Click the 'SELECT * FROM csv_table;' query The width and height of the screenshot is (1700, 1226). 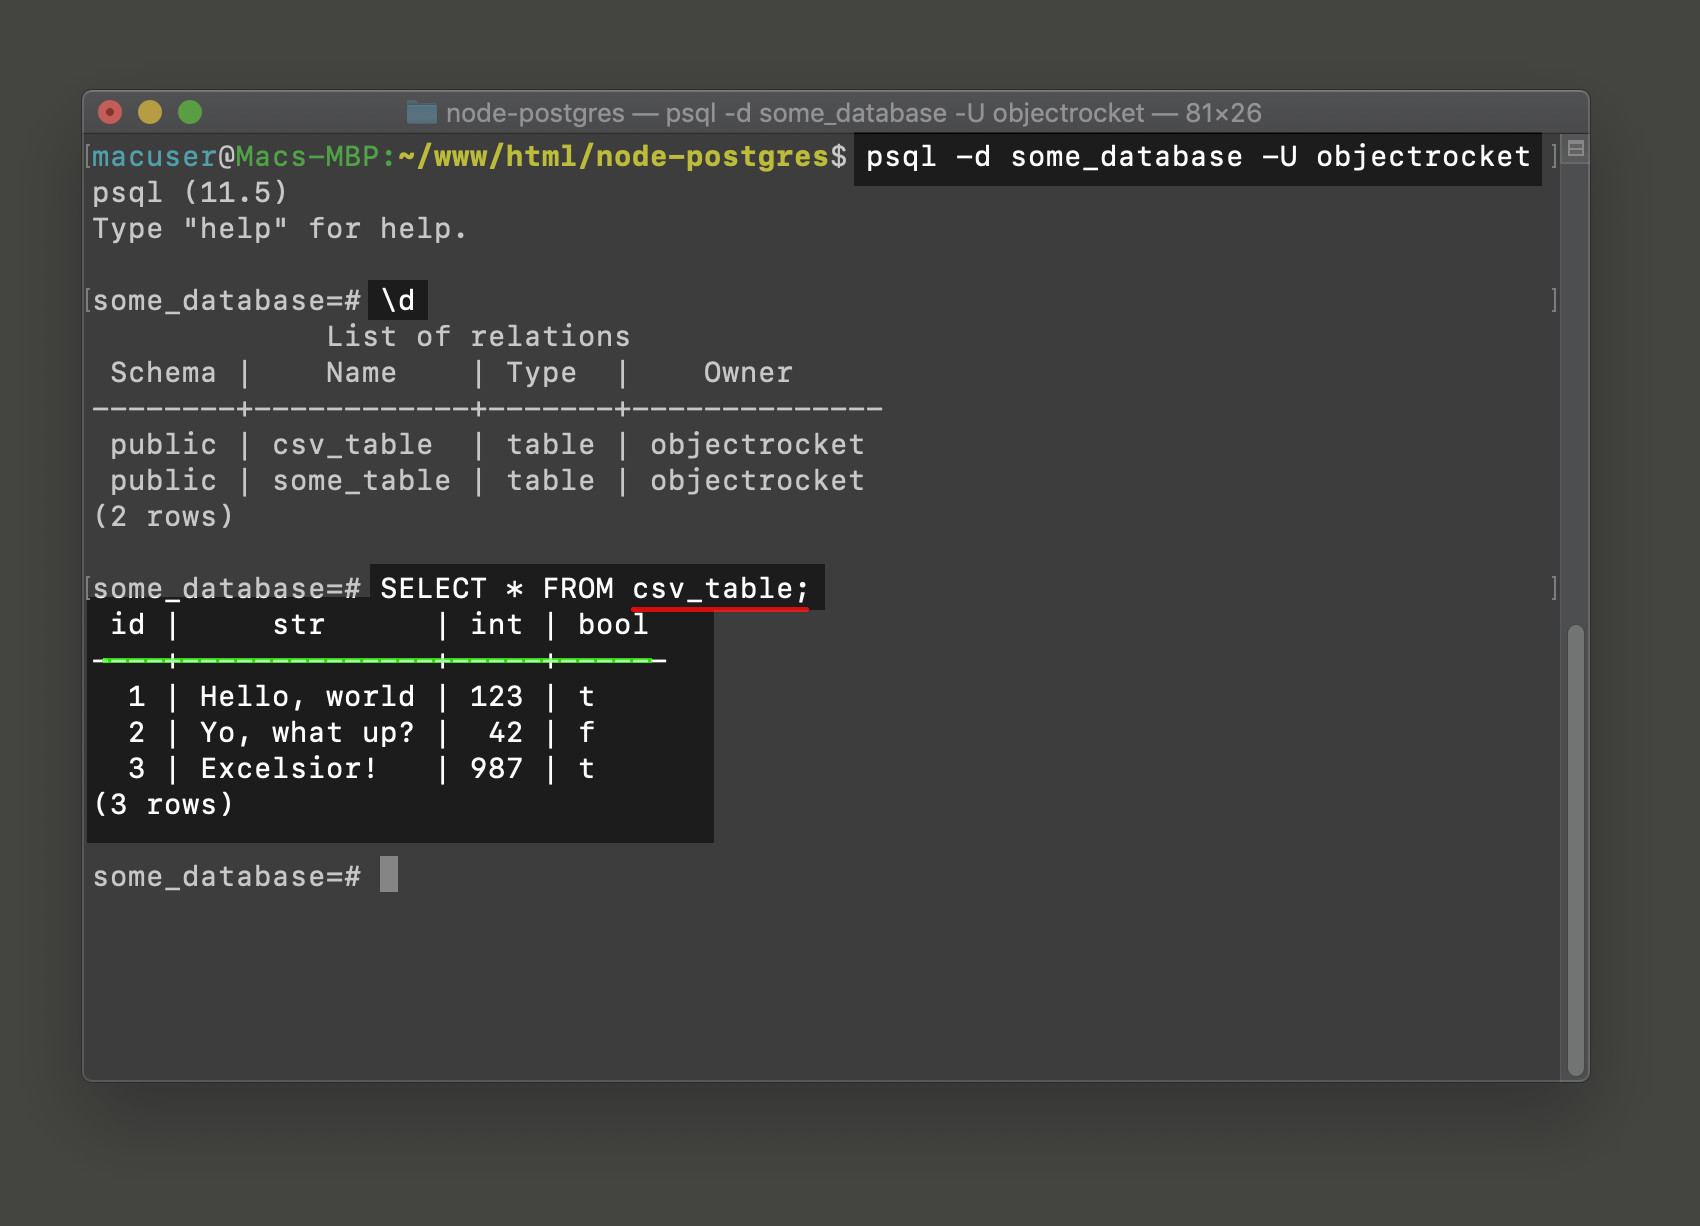click(595, 588)
